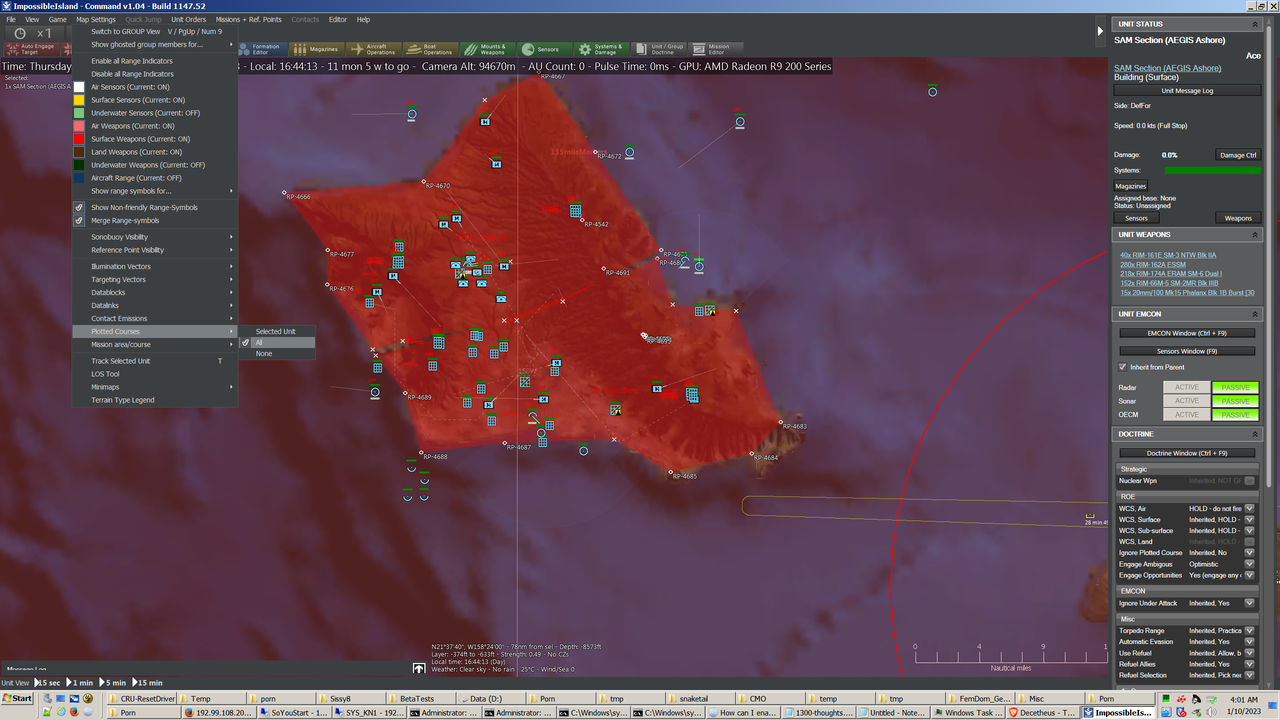This screenshot has width=1280, height=720.
Task: Click the Aircraft Range blue swatch
Action: click(79, 178)
